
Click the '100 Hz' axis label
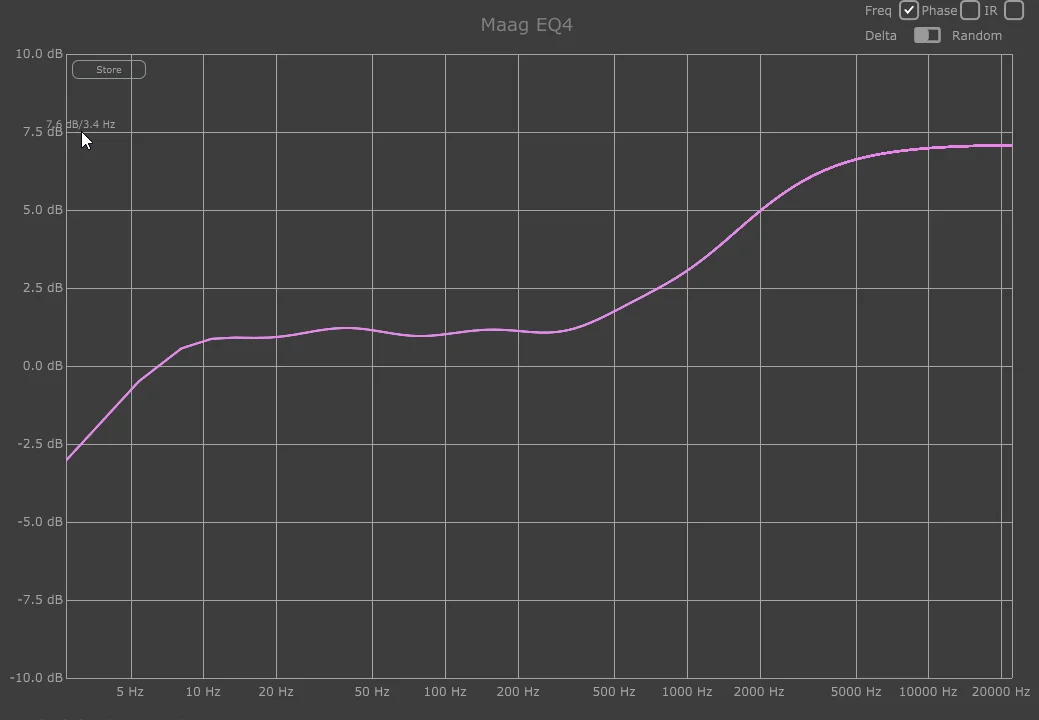(x=445, y=692)
